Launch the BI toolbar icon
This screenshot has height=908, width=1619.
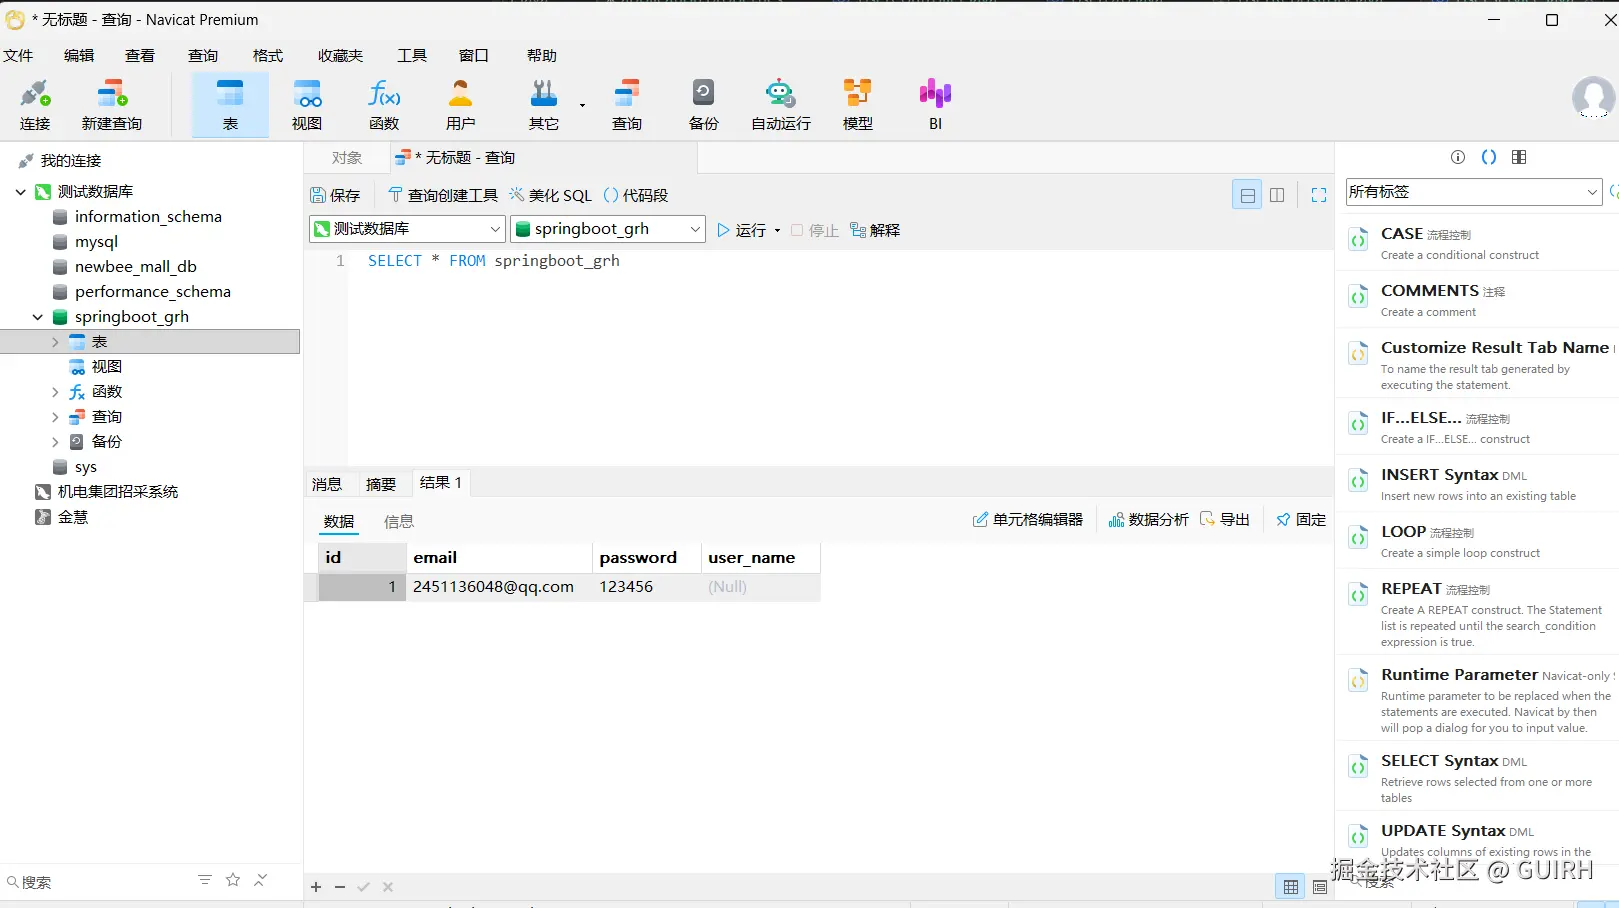click(935, 104)
